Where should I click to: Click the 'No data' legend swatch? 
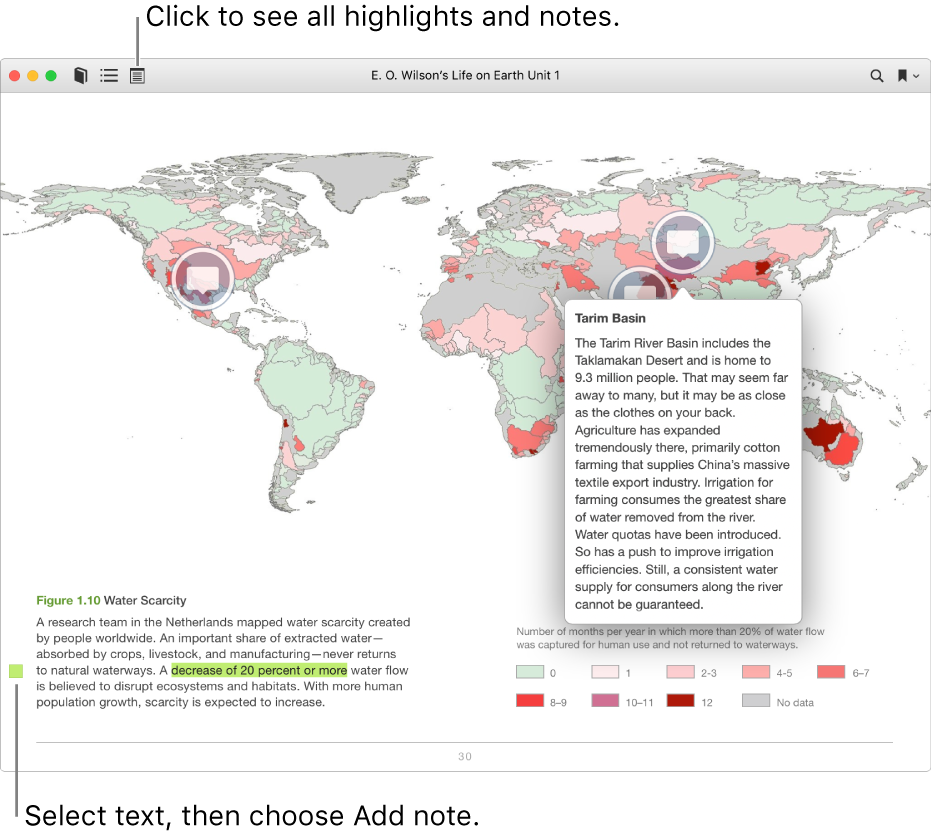coord(756,701)
